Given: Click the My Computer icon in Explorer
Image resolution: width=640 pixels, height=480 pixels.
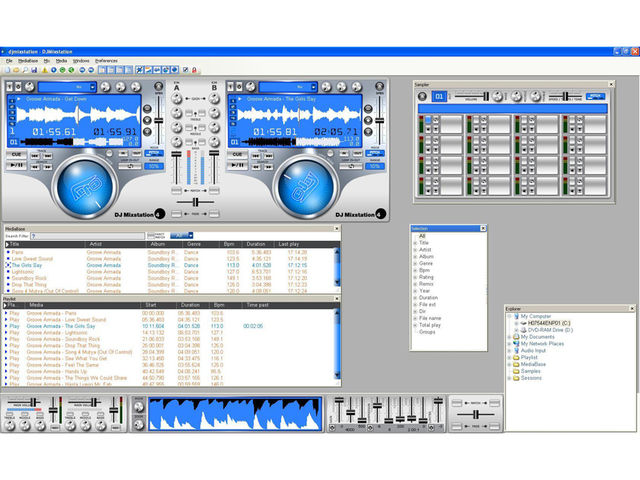Looking at the screenshot, I should click(x=516, y=316).
